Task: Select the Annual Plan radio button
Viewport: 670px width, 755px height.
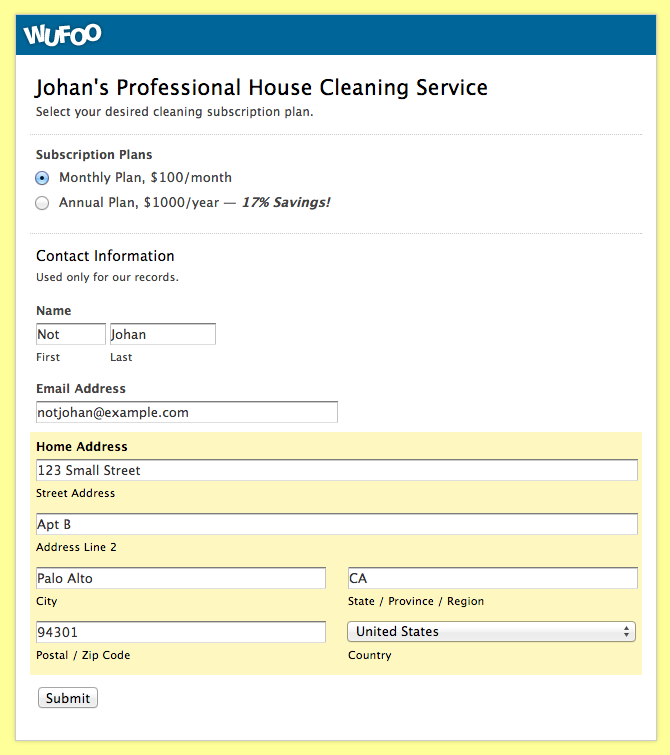Action: click(42, 203)
